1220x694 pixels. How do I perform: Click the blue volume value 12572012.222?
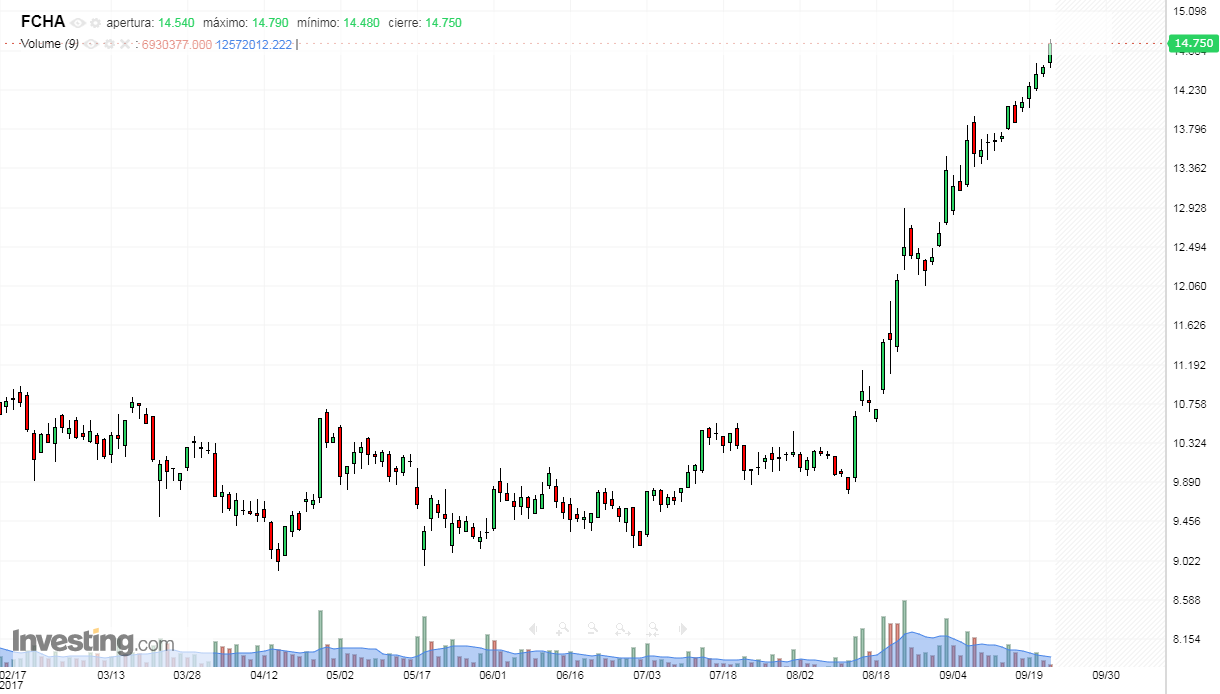point(254,44)
